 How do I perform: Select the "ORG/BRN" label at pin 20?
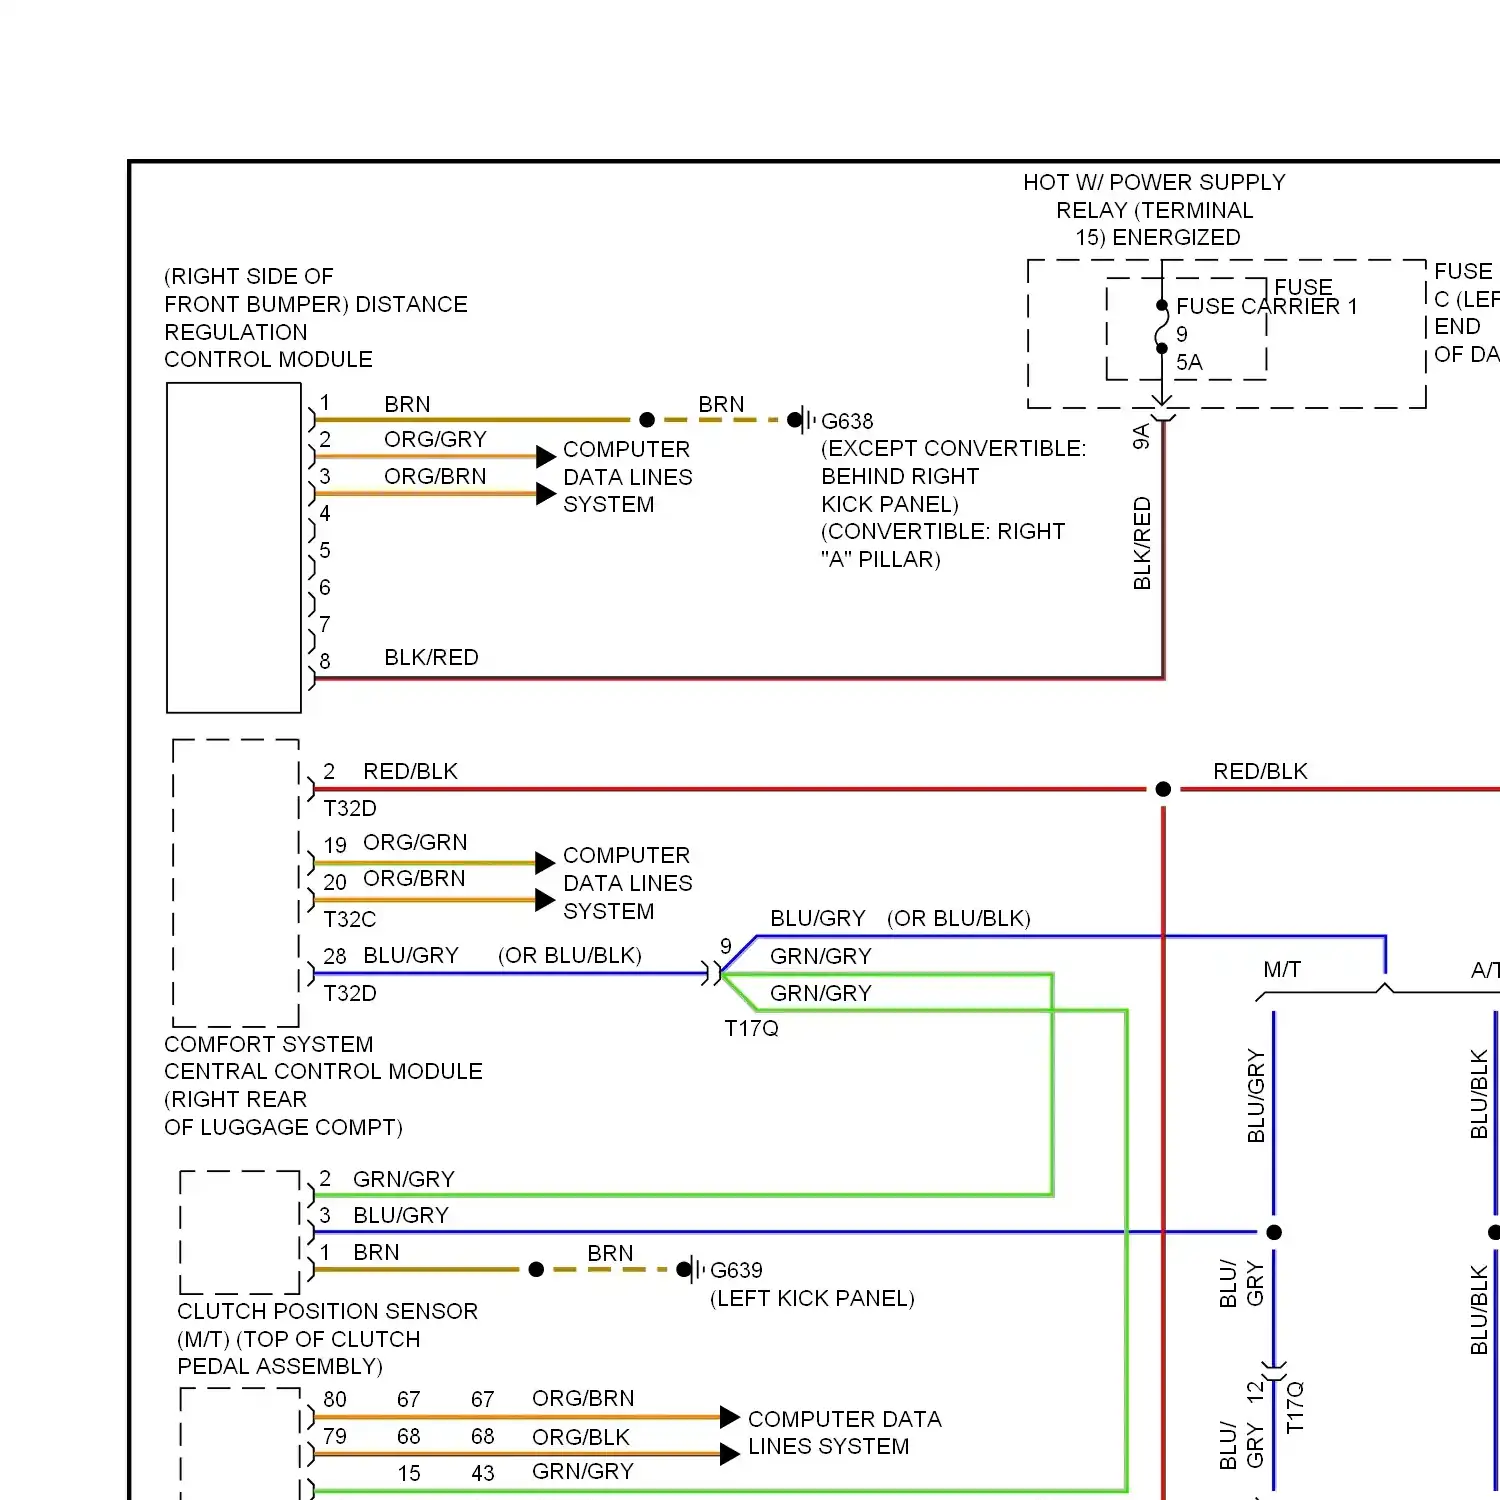[414, 878]
